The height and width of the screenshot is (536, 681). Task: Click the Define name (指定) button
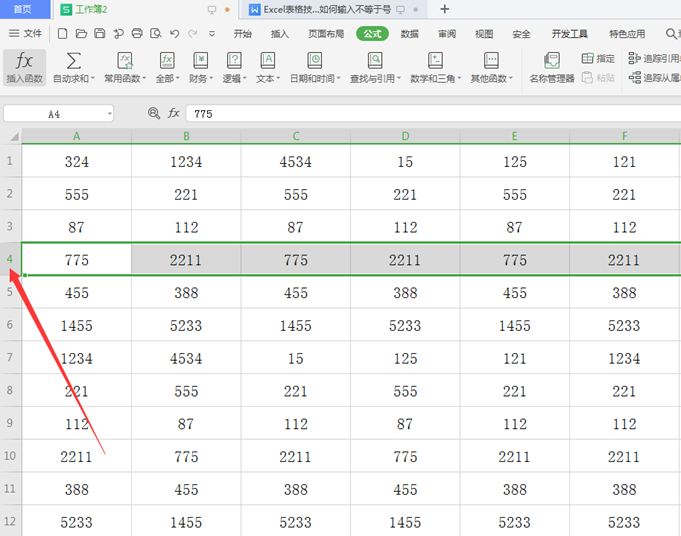click(598, 59)
